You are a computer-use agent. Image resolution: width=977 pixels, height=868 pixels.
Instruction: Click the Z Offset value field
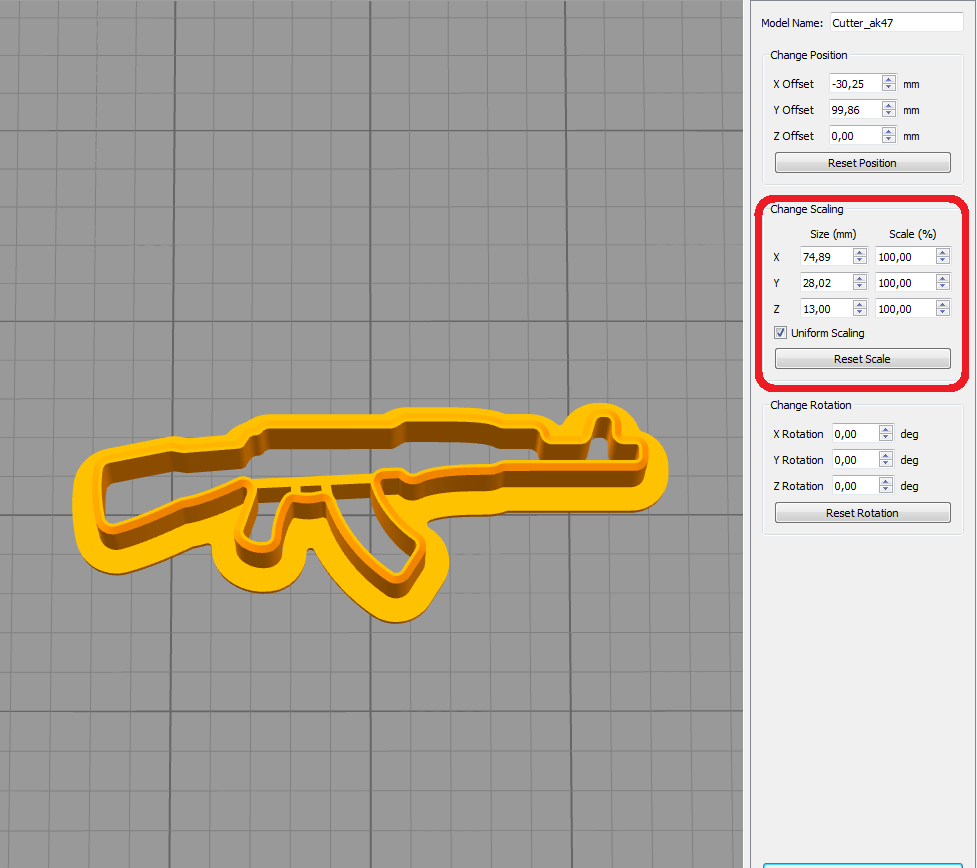tap(855, 136)
